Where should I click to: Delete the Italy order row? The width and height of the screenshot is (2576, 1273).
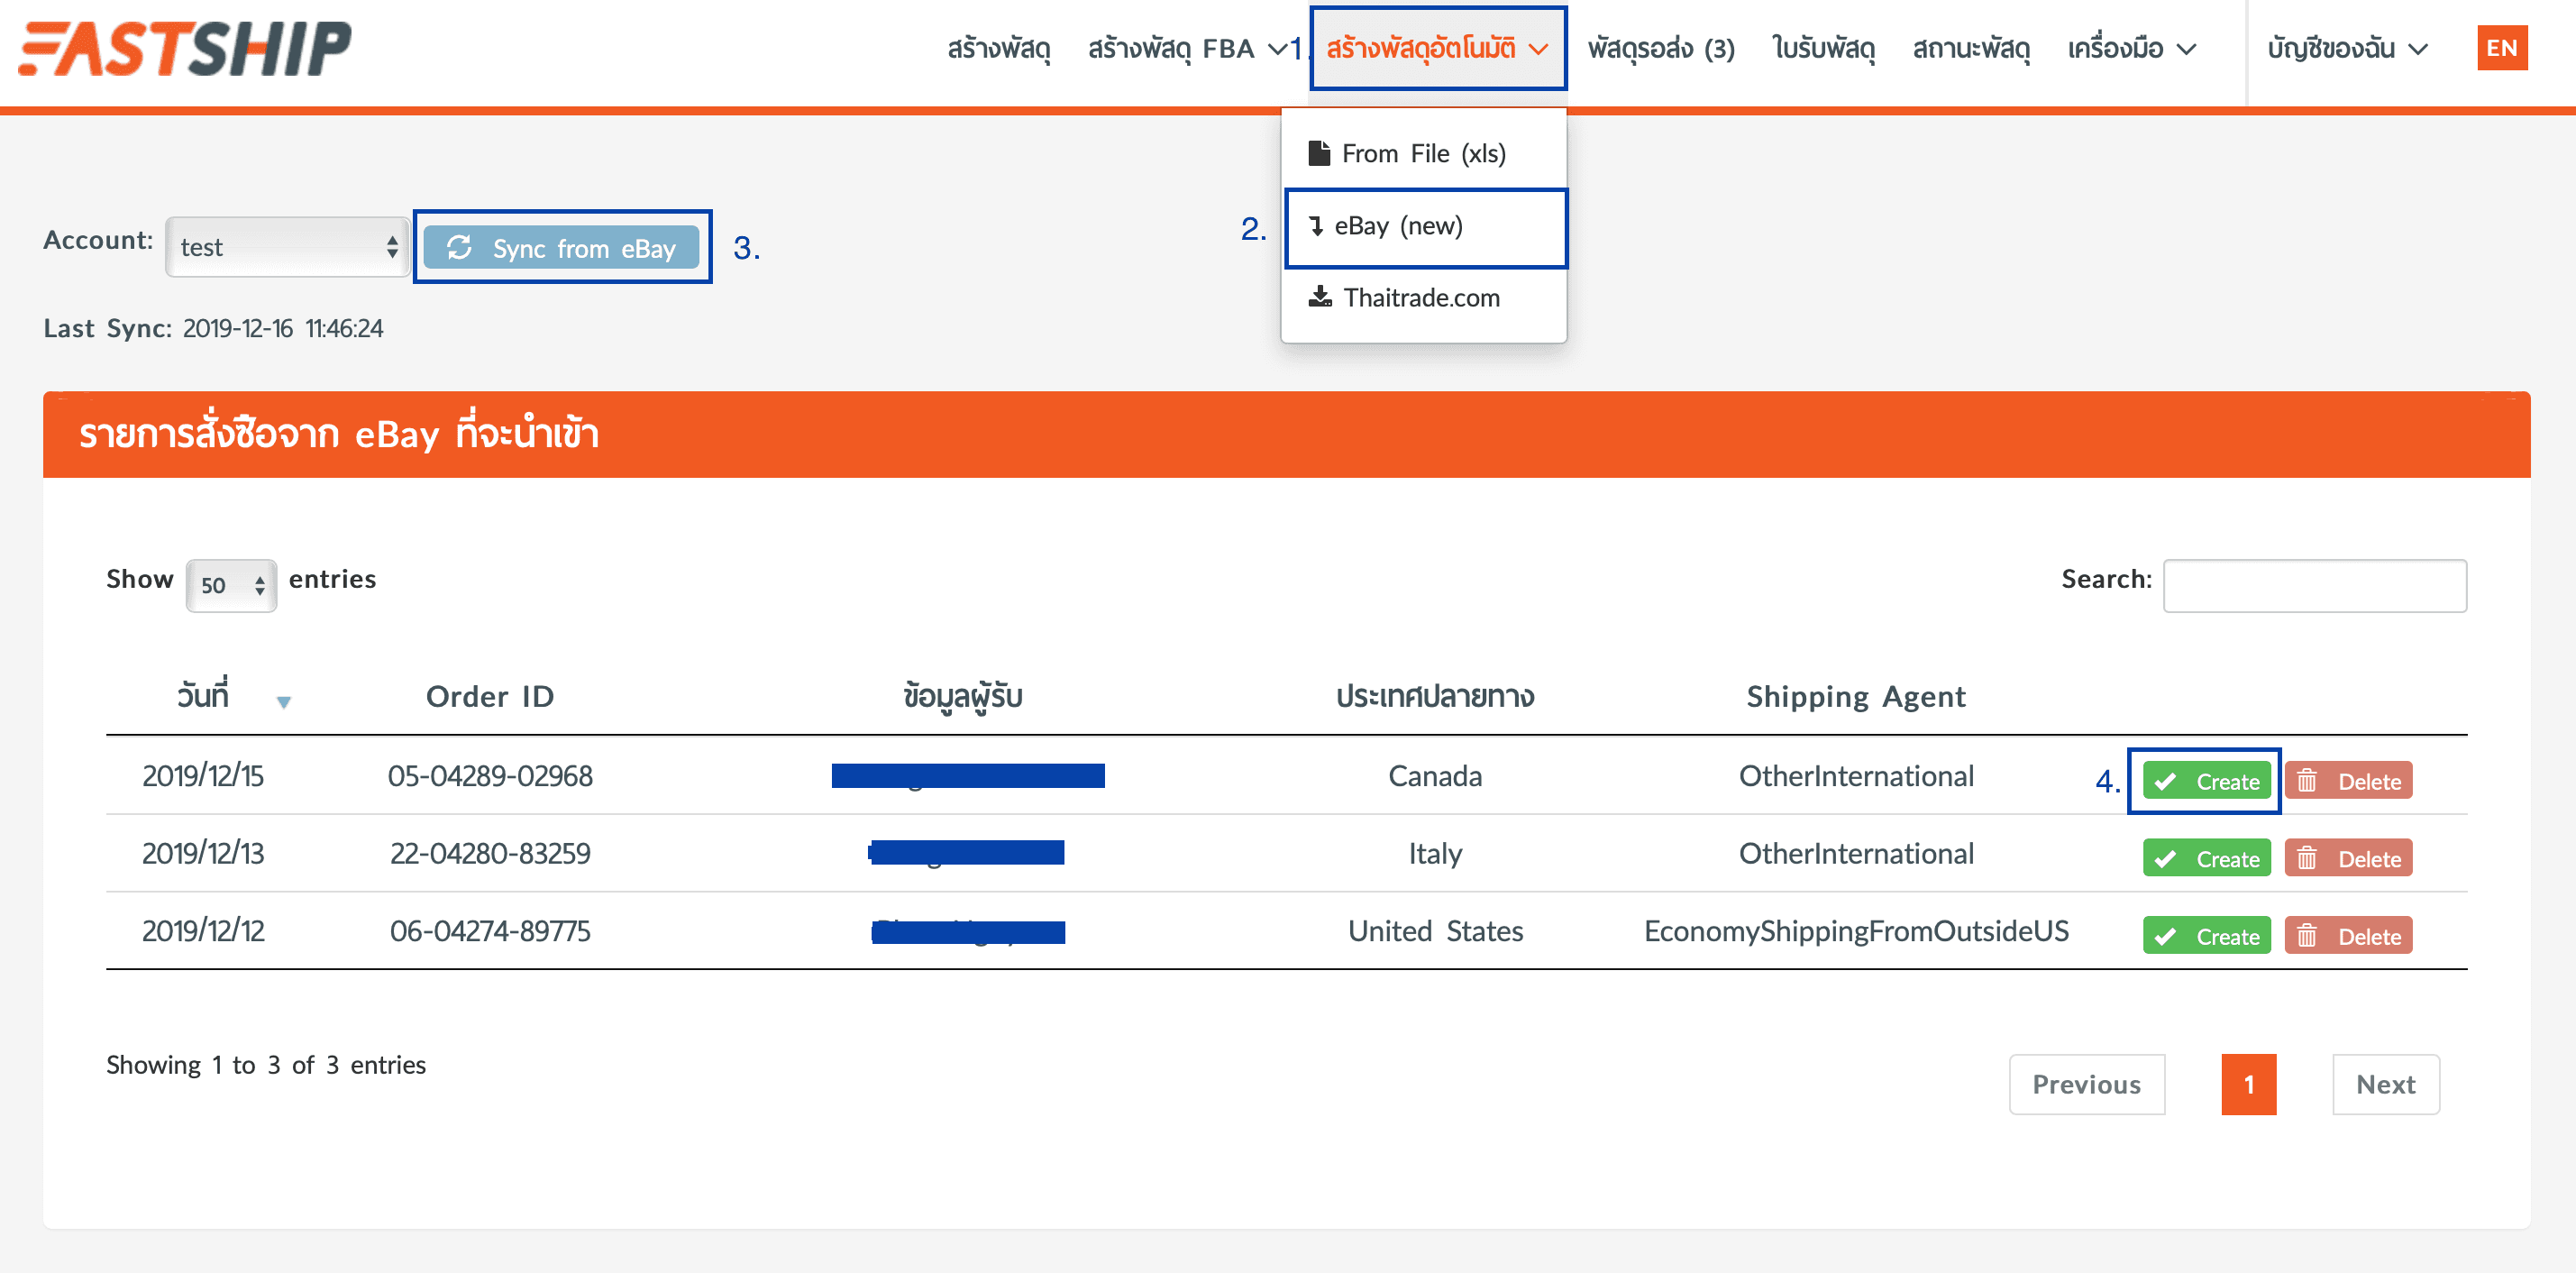tap(2348, 858)
